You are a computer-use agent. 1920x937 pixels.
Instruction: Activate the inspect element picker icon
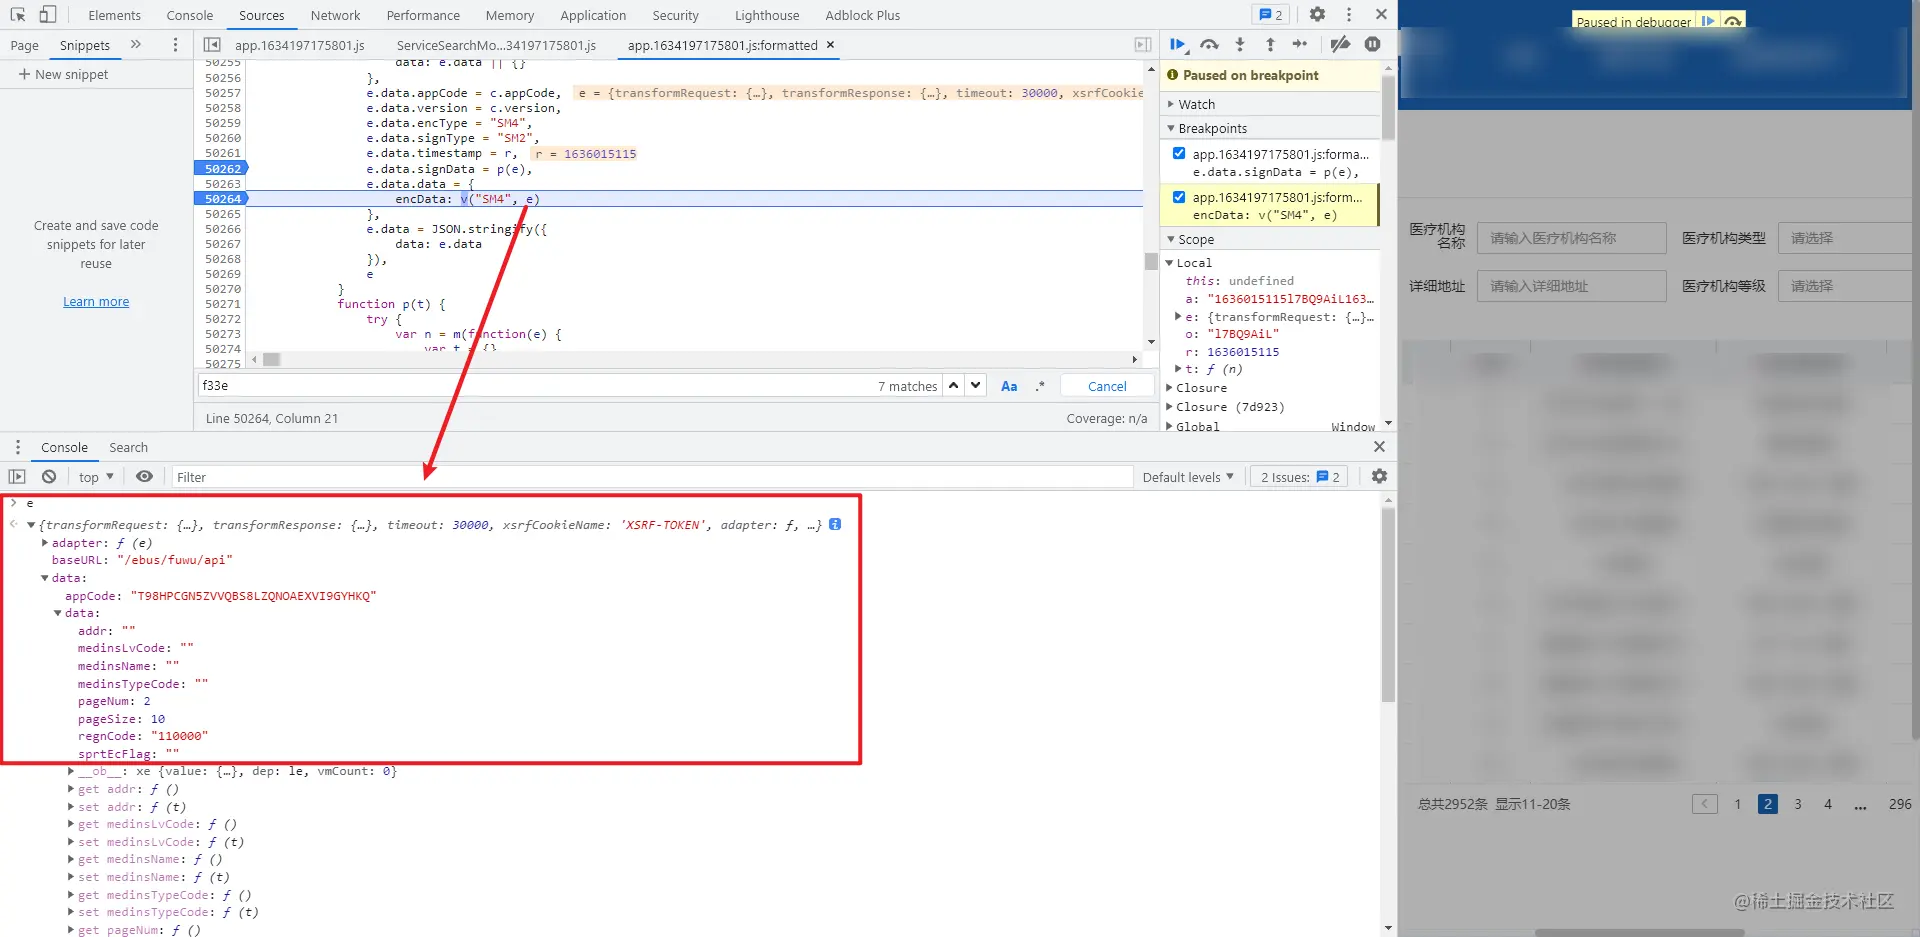18,15
